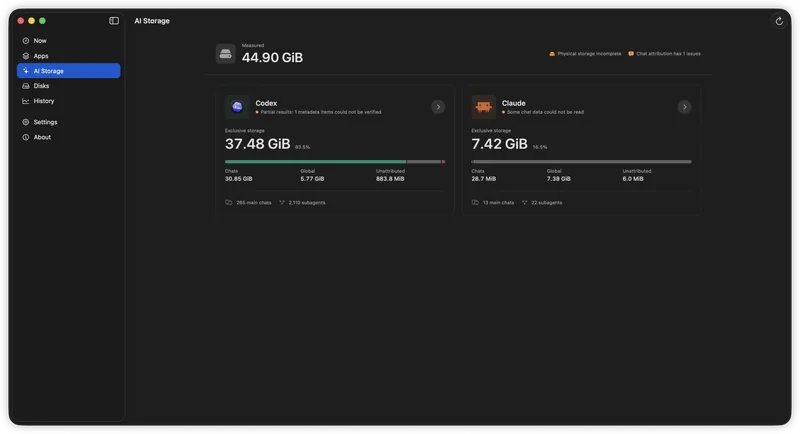
Task: Select AI Storage in the sidebar
Action: coord(68,71)
